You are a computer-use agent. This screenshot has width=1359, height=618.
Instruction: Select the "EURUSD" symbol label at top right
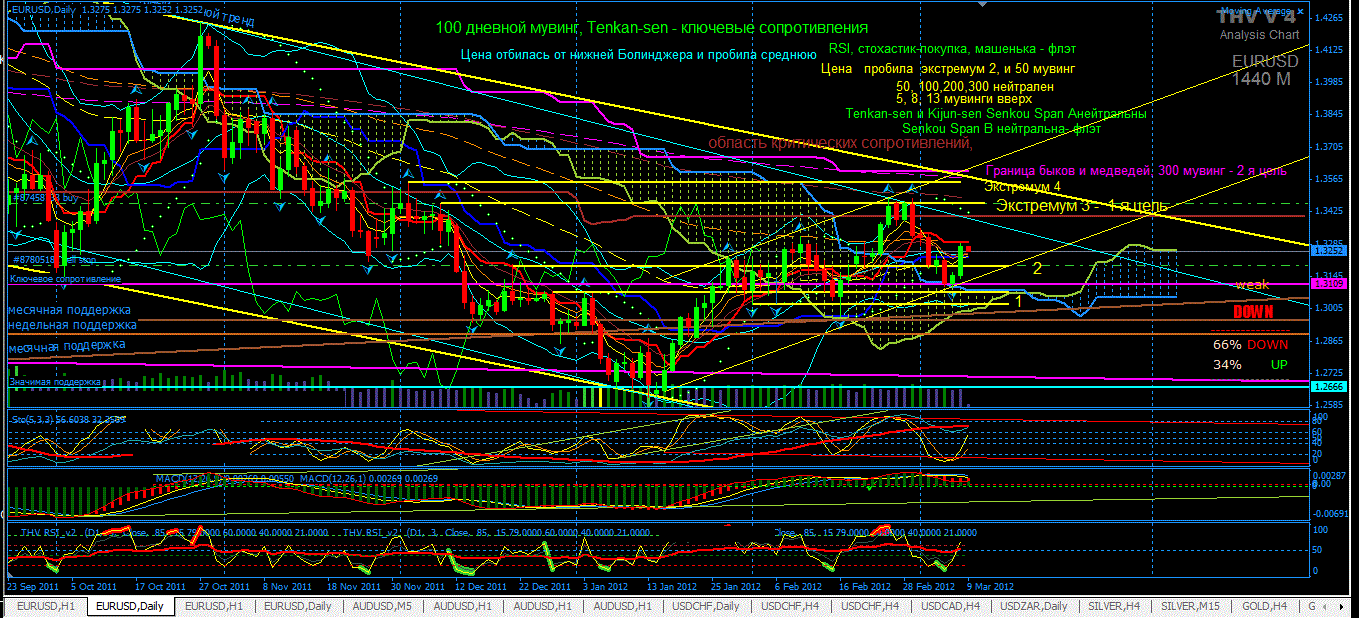point(1265,61)
